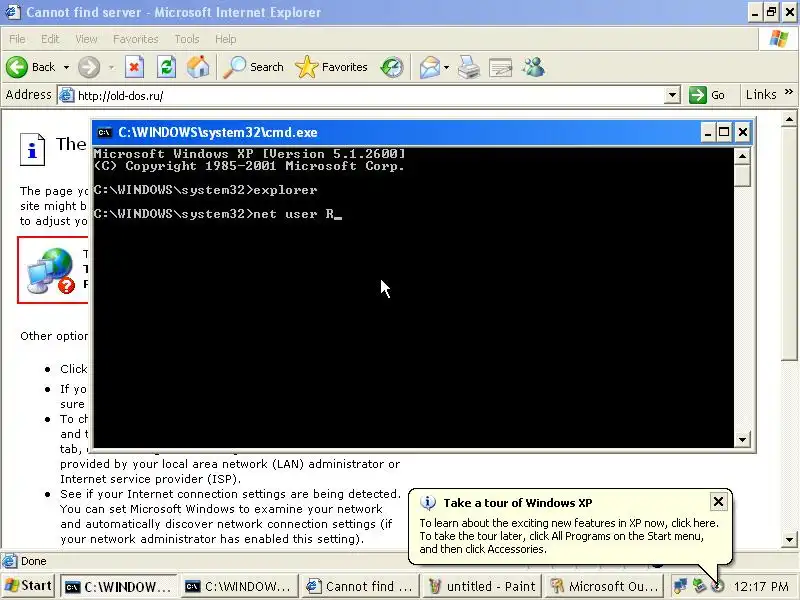
Task: Click the Print icon
Action: 468,67
